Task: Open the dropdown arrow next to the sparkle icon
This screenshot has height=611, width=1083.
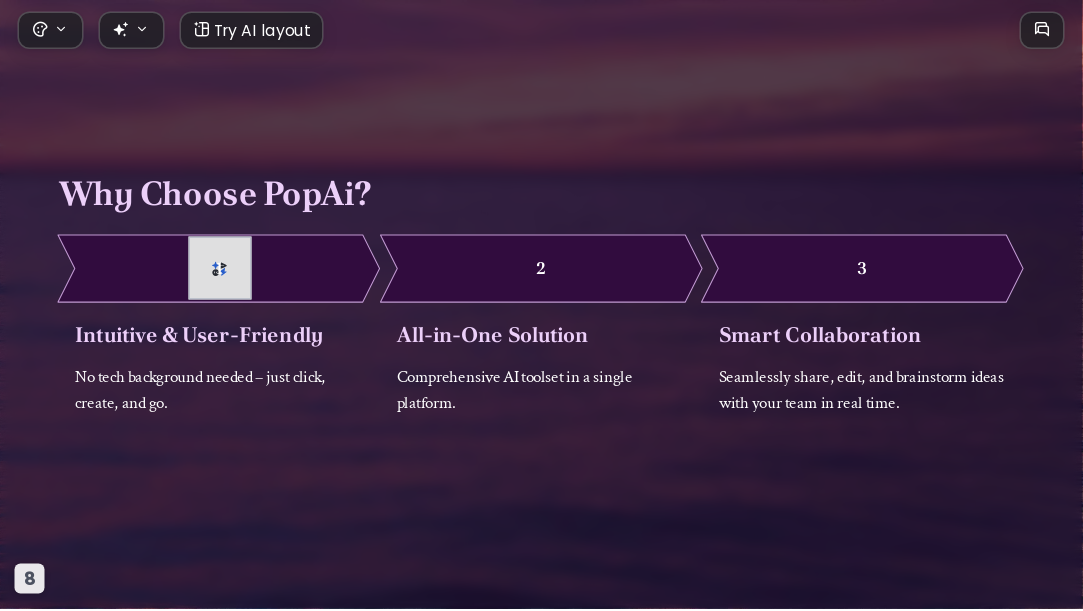Action: (x=142, y=30)
